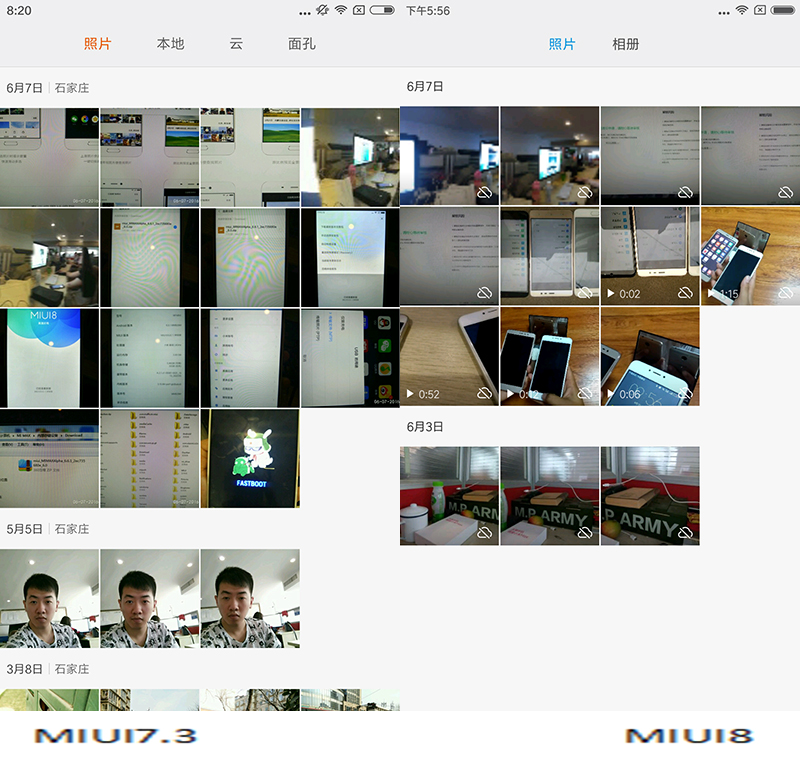Open the third selfie under 5月5日
The width and height of the screenshot is (800, 761).
pyautogui.click(x=250, y=599)
